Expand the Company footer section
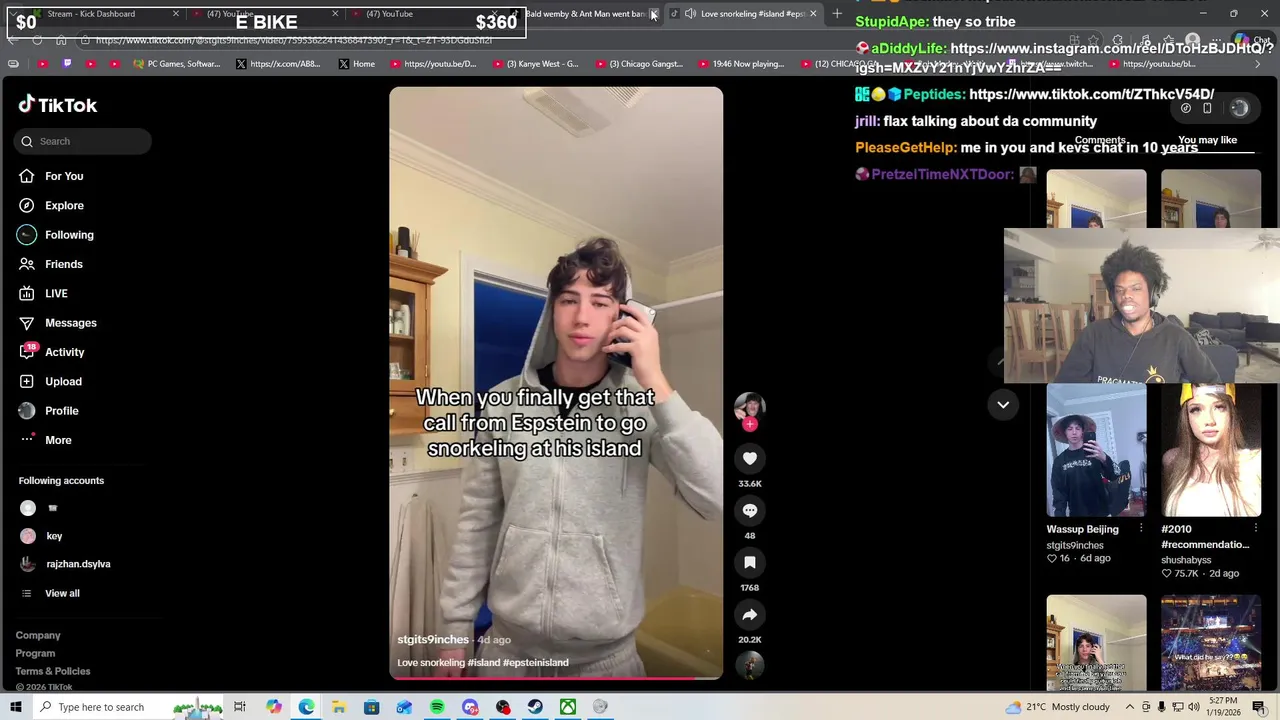The image size is (1280, 720). click(38, 635)
